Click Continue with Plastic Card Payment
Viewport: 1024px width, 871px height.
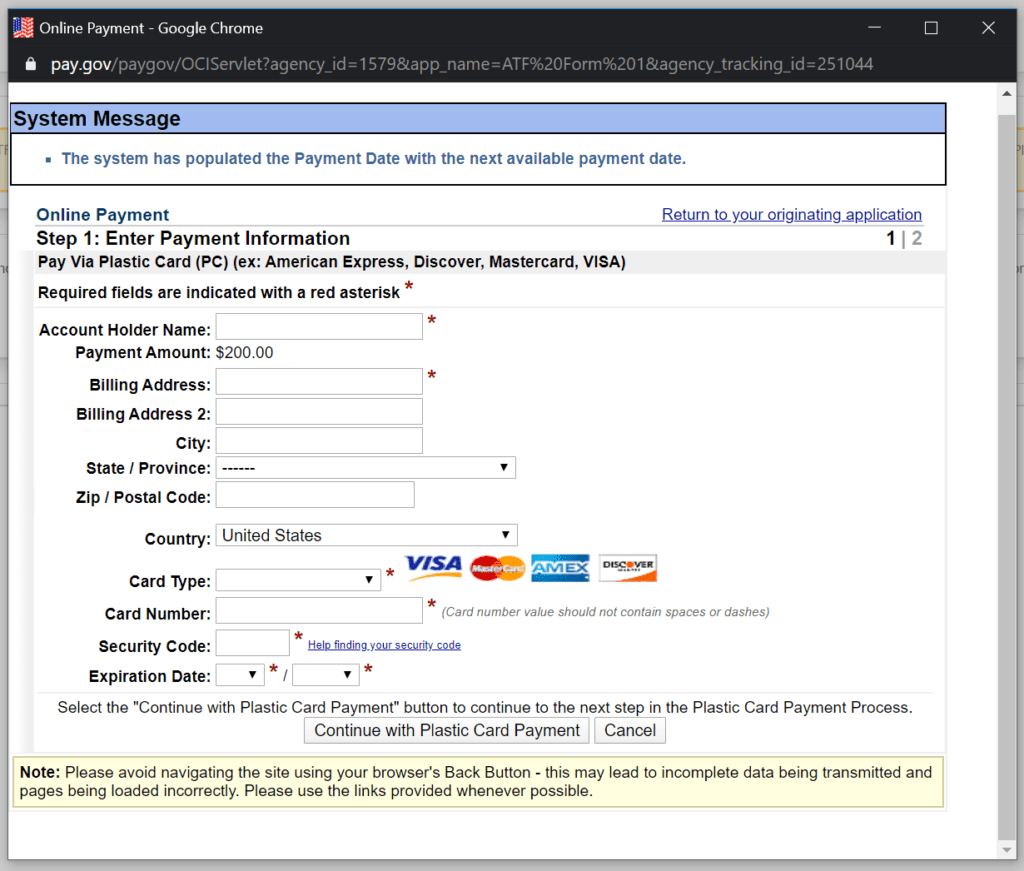pyautogui.click(x=447, y=730)
